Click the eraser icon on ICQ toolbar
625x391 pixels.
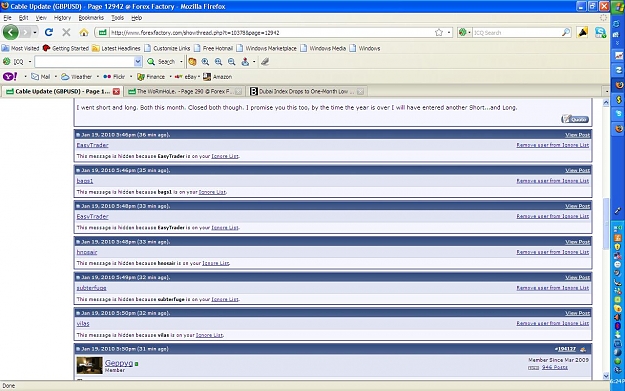click(265, 61)
